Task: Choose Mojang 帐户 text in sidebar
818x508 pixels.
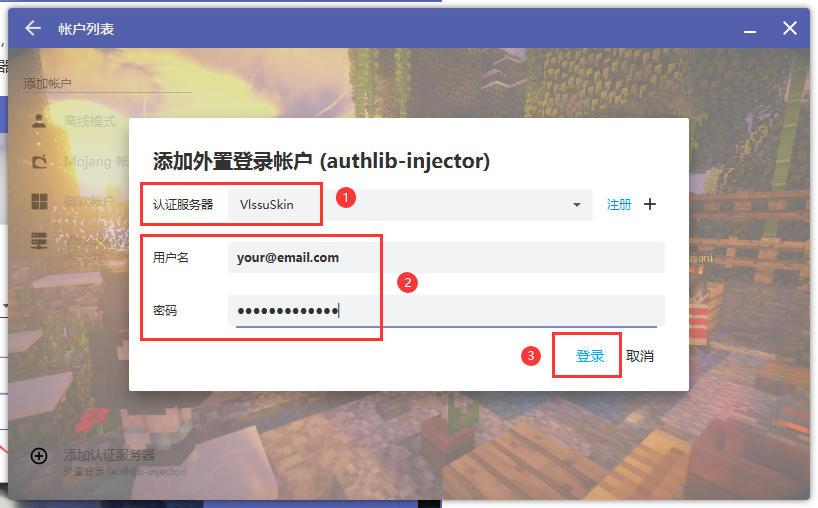Action: point(95,161)
